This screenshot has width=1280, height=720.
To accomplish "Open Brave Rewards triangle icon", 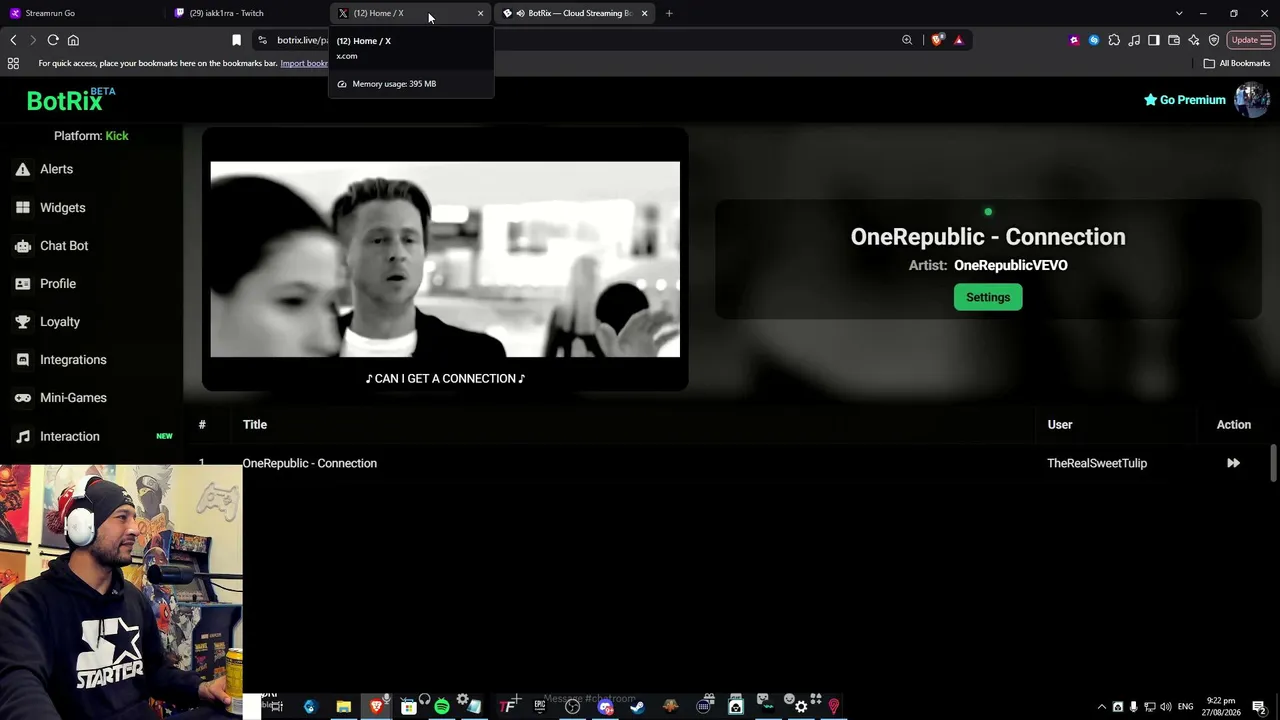I will coord(958,40).
